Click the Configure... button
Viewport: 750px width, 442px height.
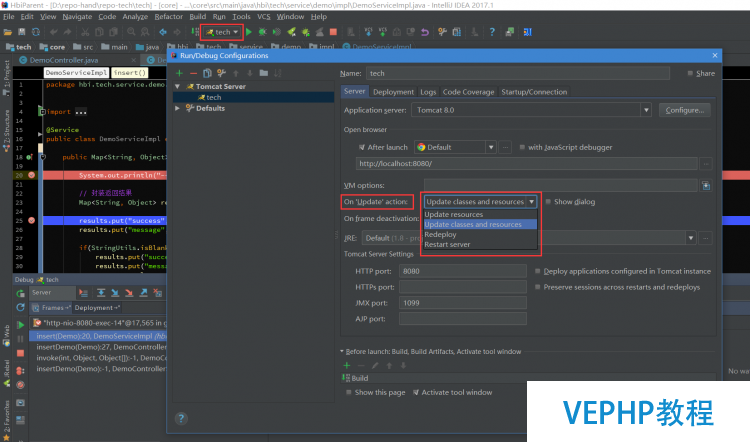[684, 110]
